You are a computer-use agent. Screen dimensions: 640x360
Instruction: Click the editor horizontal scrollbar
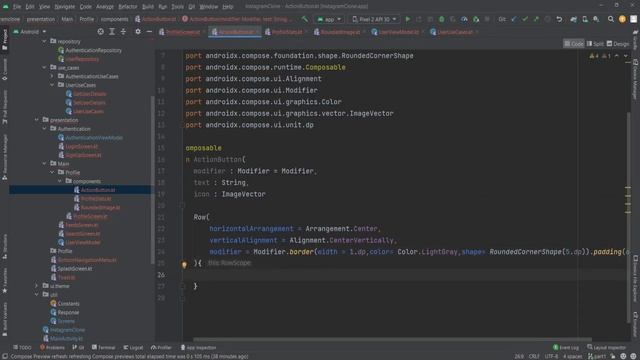(x=392, y=339)
